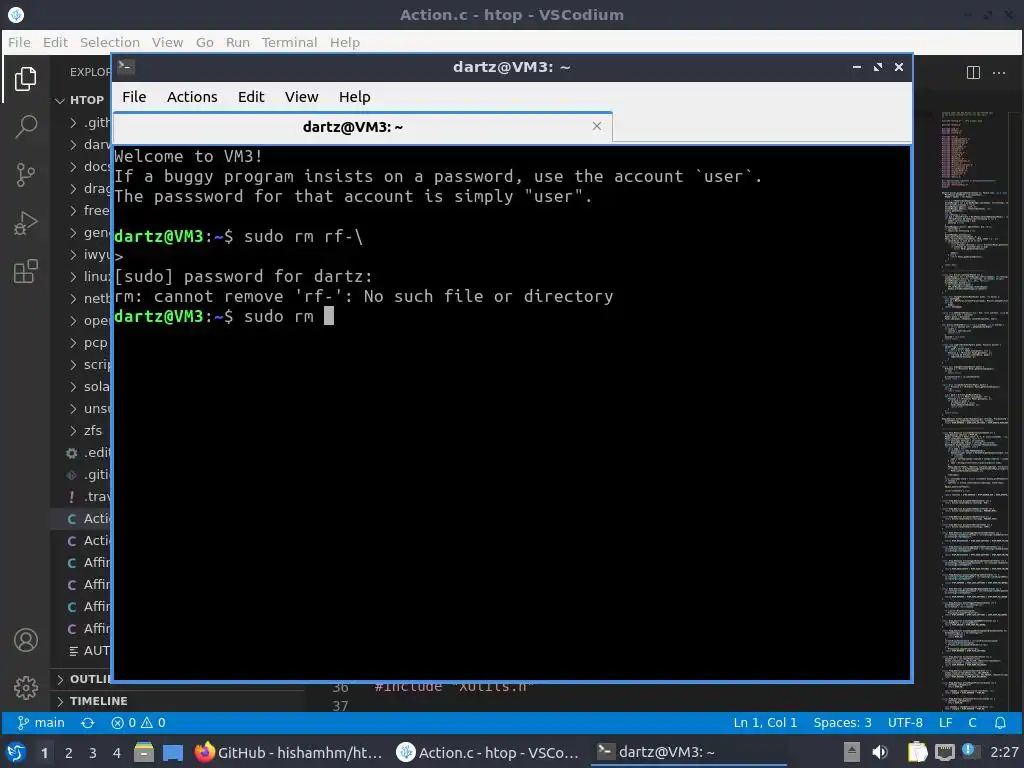Change encoding via UTF-8 status item
This screenshot has height=768, width=1024.
pyautogui.click(x=905, y=723)
